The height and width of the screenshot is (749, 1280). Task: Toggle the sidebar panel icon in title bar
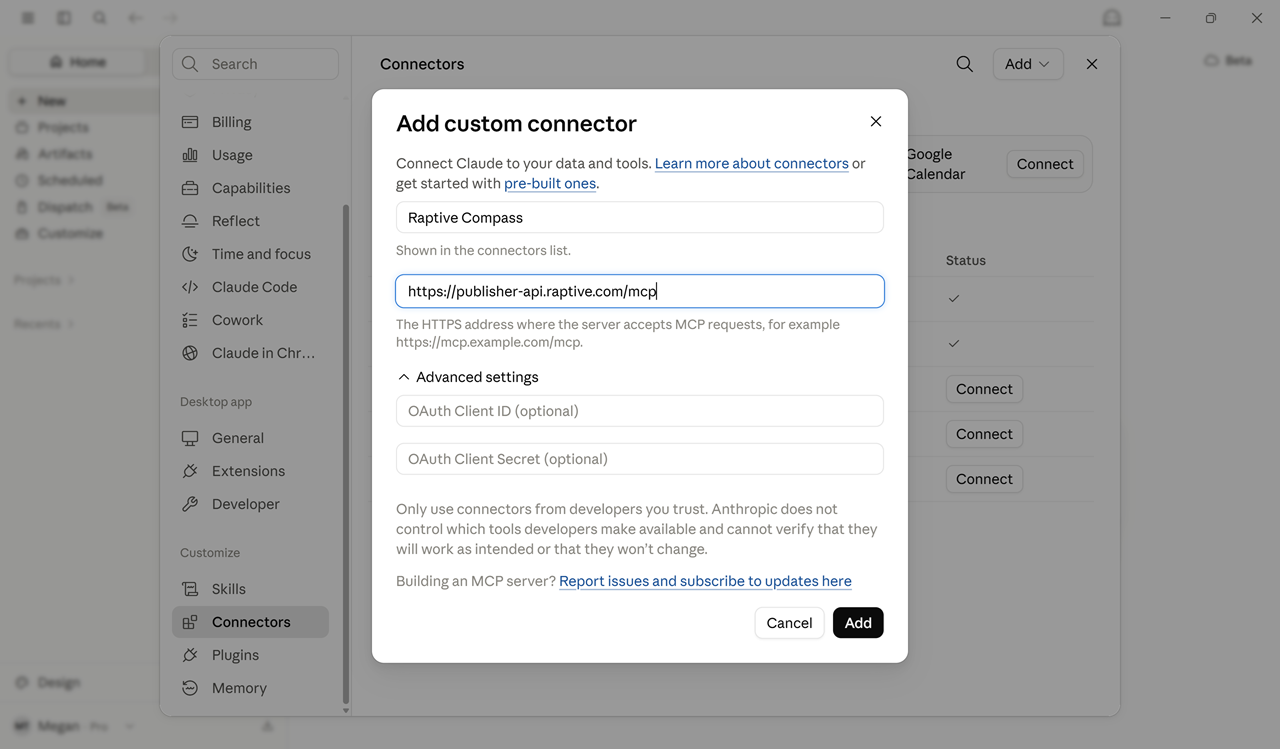tap(64, 18)
